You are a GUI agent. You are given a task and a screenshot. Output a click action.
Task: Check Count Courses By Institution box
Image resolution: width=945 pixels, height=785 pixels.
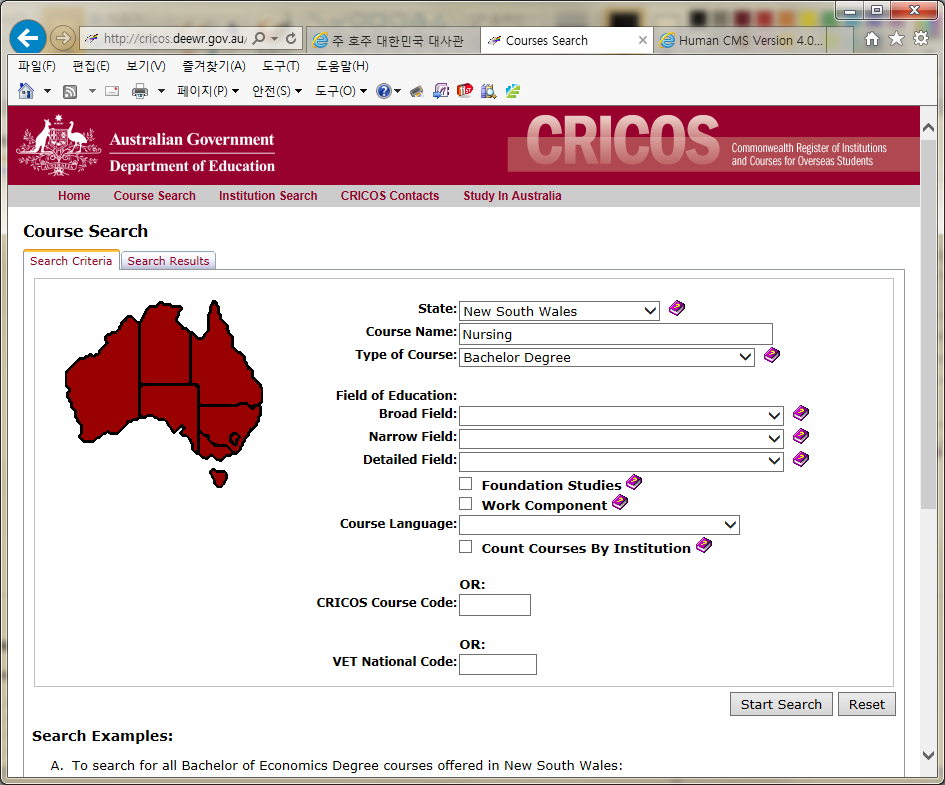[x=466, y=547]
